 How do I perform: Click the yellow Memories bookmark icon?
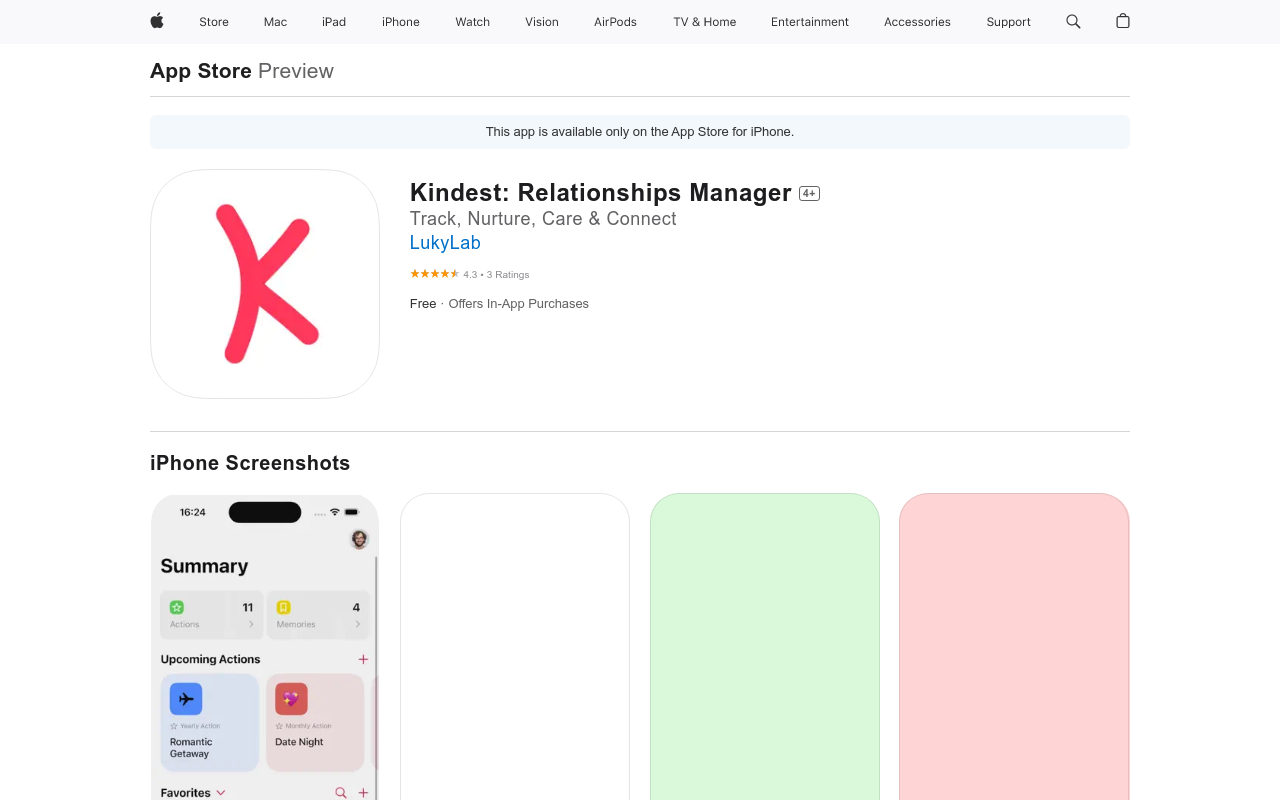pos(284,607)
